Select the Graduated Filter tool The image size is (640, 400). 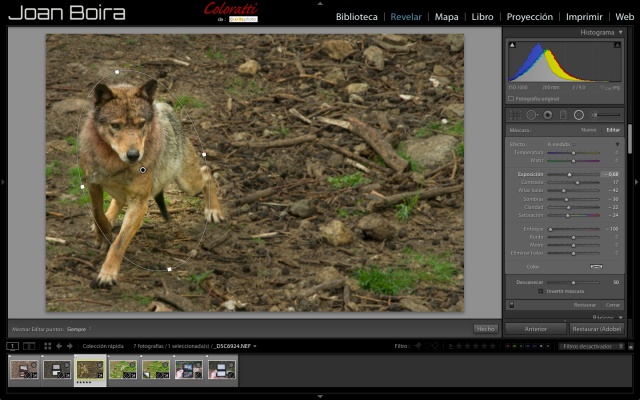pyautogui.click(x=563, y=115)
